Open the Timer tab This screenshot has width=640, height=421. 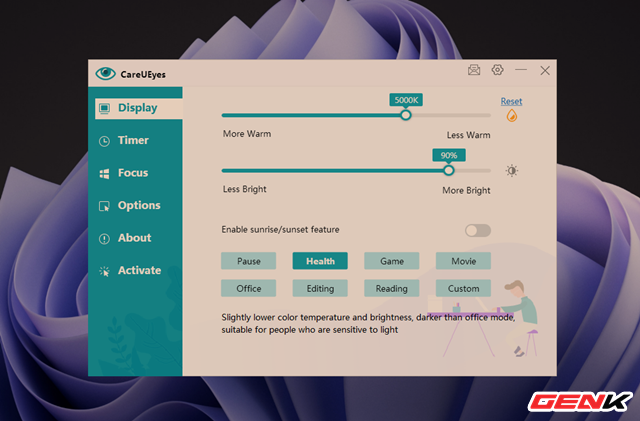click(135, 140)
